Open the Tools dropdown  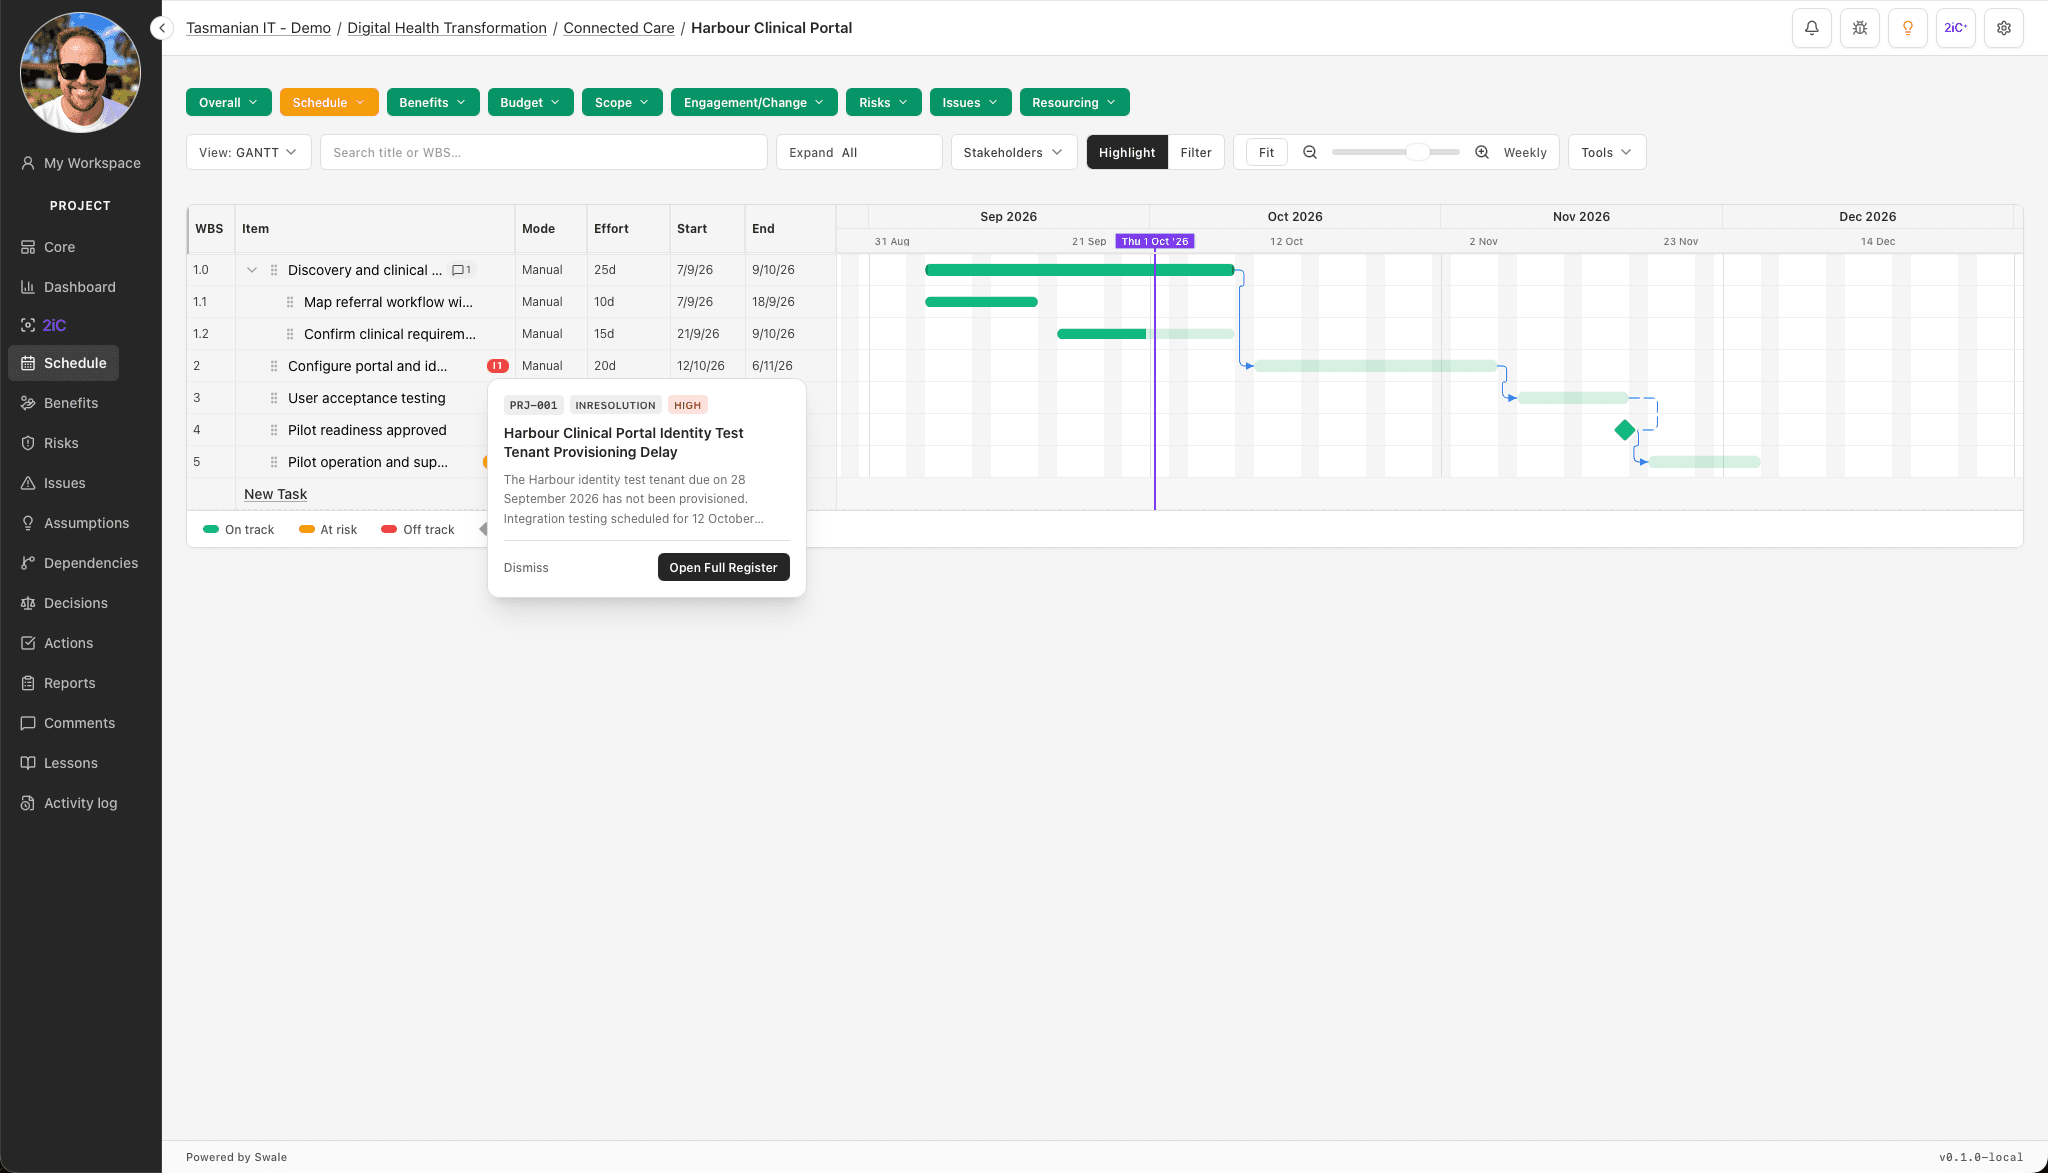click(x=1606, y=152)
